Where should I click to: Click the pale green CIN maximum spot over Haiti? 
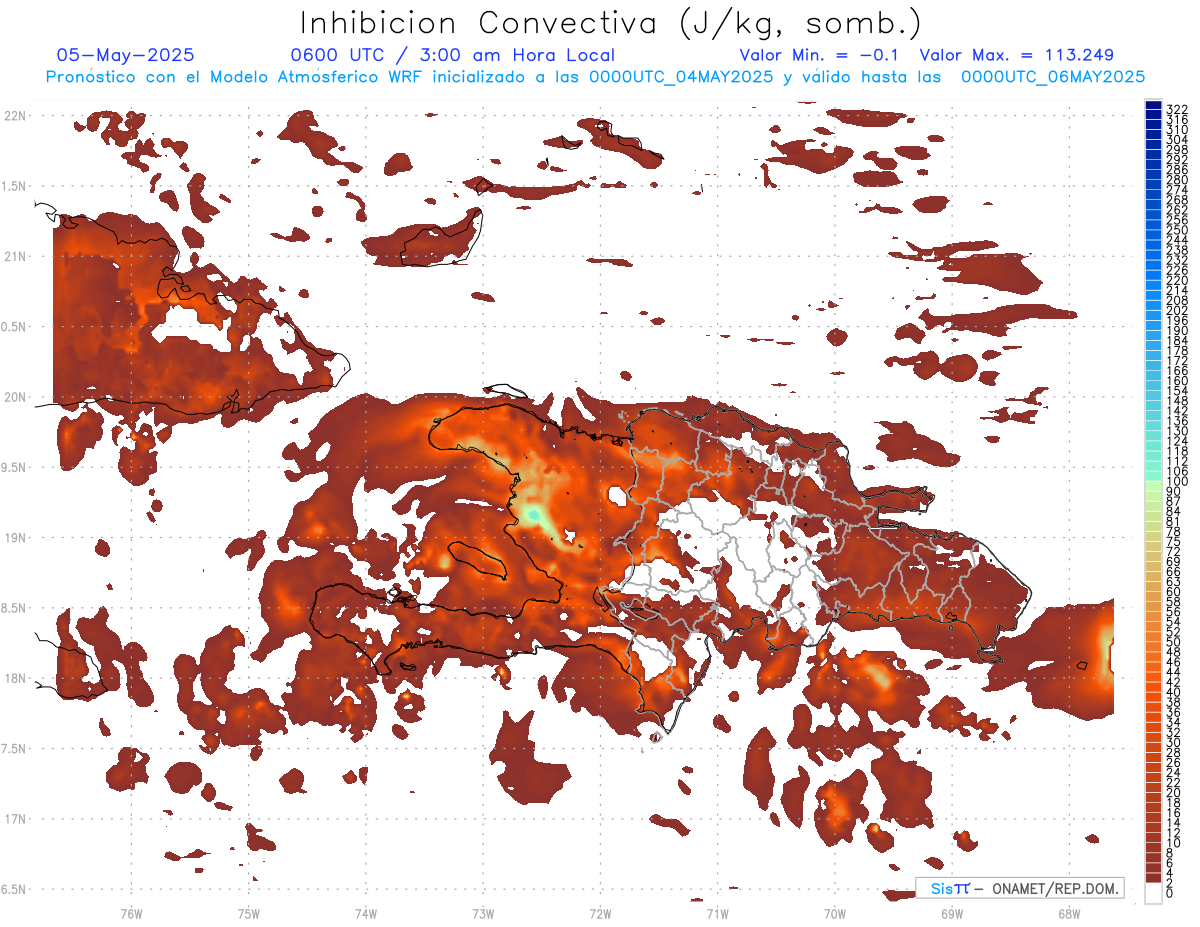coord(533,514)
